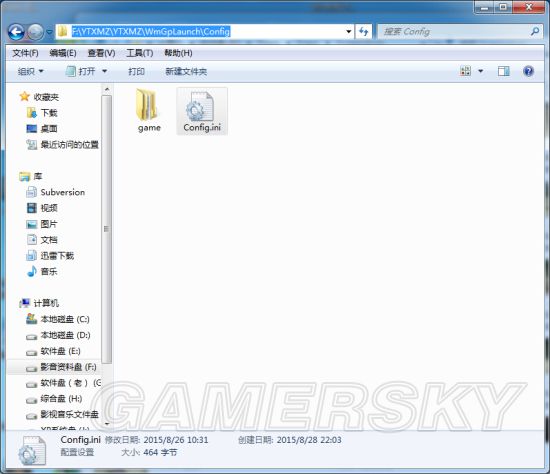Minimize the explorer window

pos(484,7)
